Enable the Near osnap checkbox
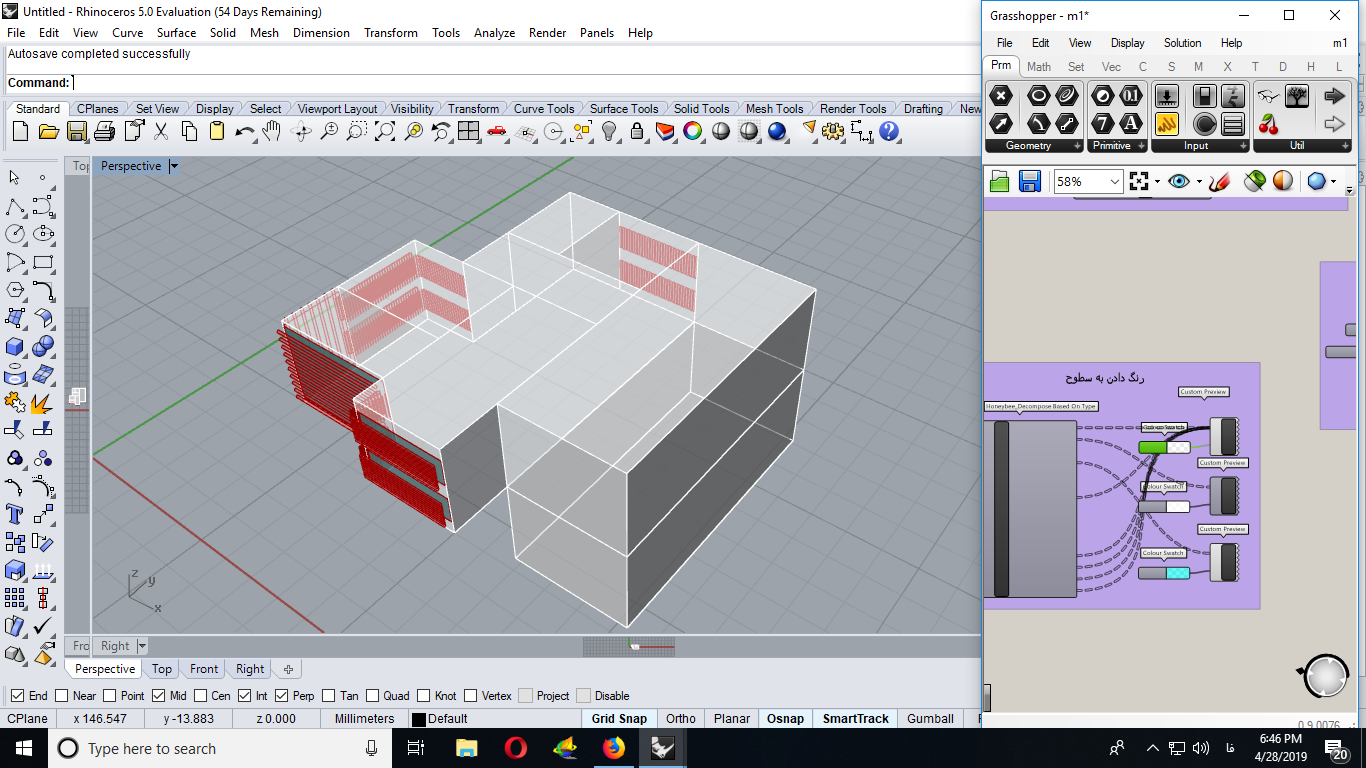Image resolution: width=1366 pixels, height=768 pixels. coord(62,696)
